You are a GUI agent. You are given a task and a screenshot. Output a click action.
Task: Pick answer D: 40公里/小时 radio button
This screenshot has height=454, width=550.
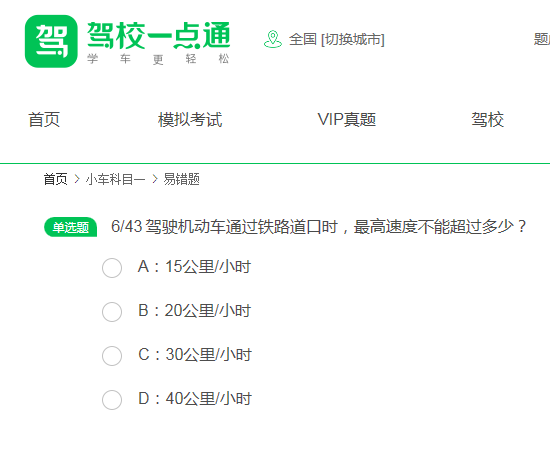112,400
